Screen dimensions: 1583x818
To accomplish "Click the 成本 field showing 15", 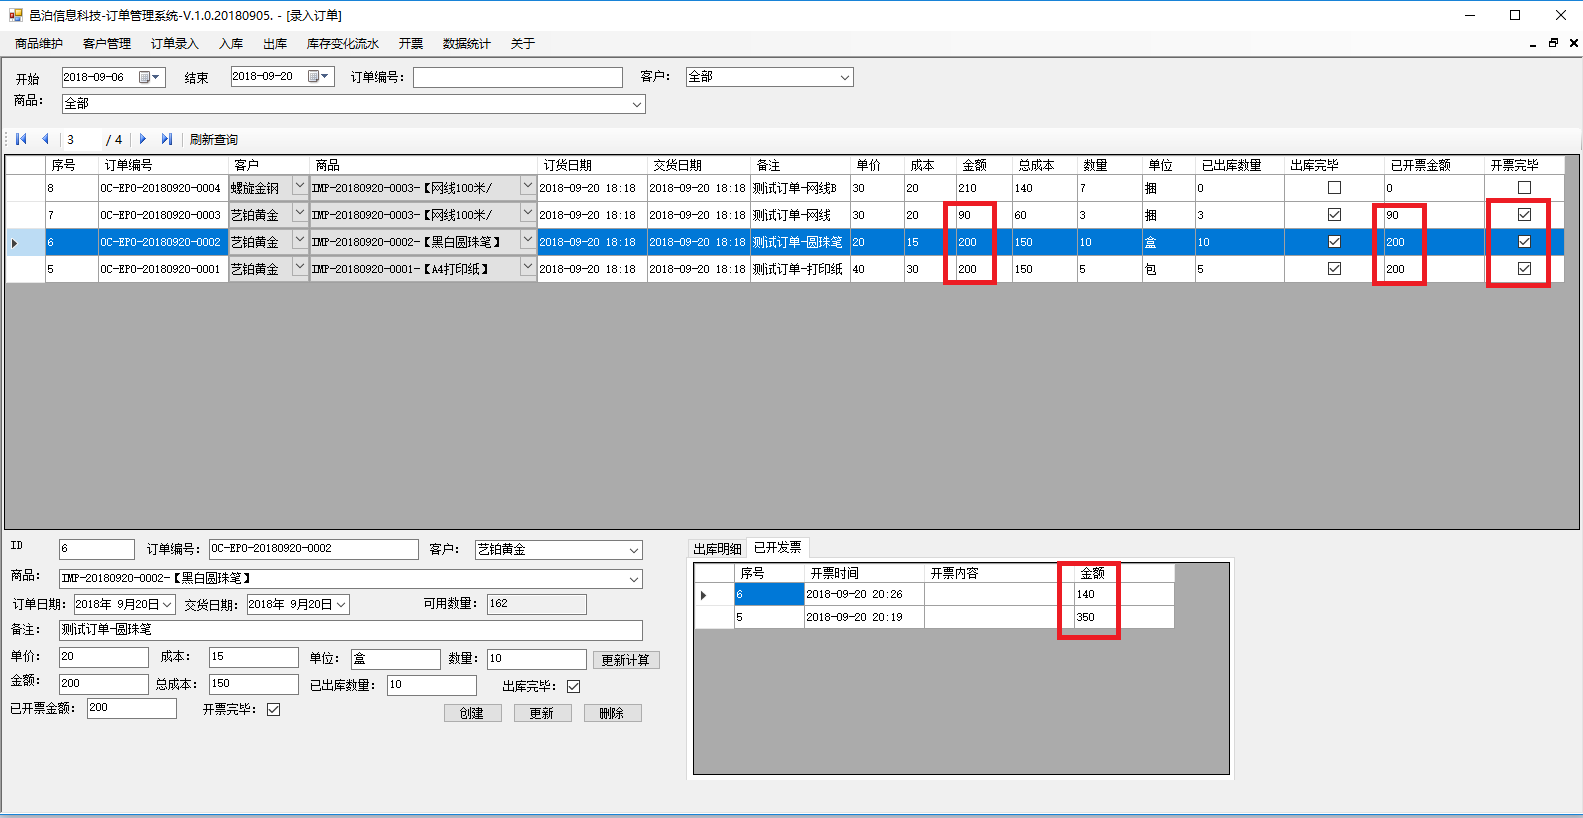I will coord(254,657).
